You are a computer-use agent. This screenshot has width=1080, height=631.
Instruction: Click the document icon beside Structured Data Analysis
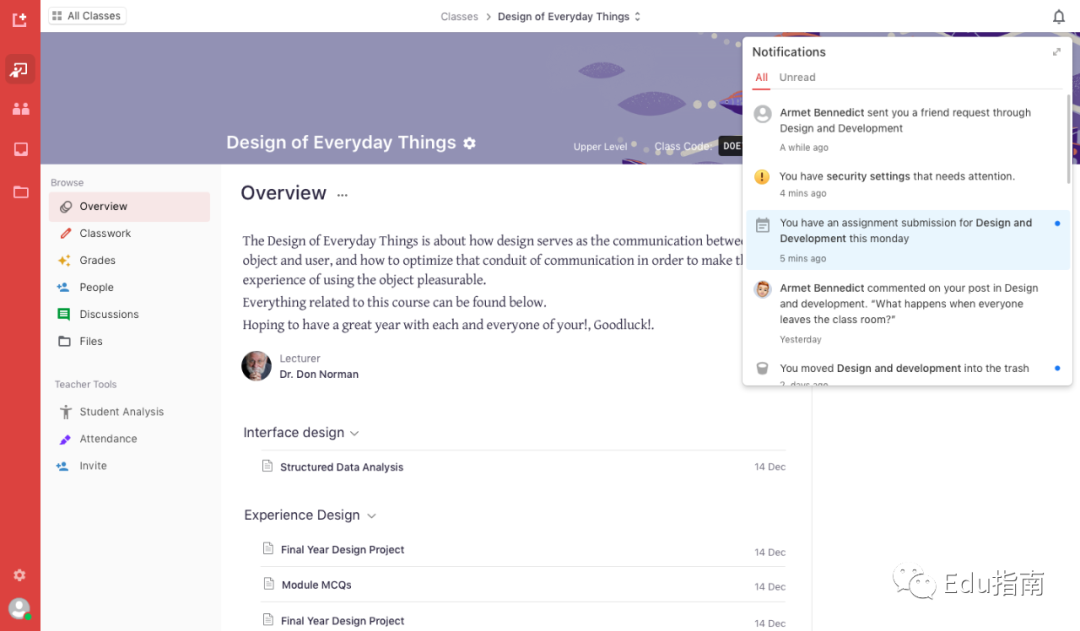click(x=267, y=466)
